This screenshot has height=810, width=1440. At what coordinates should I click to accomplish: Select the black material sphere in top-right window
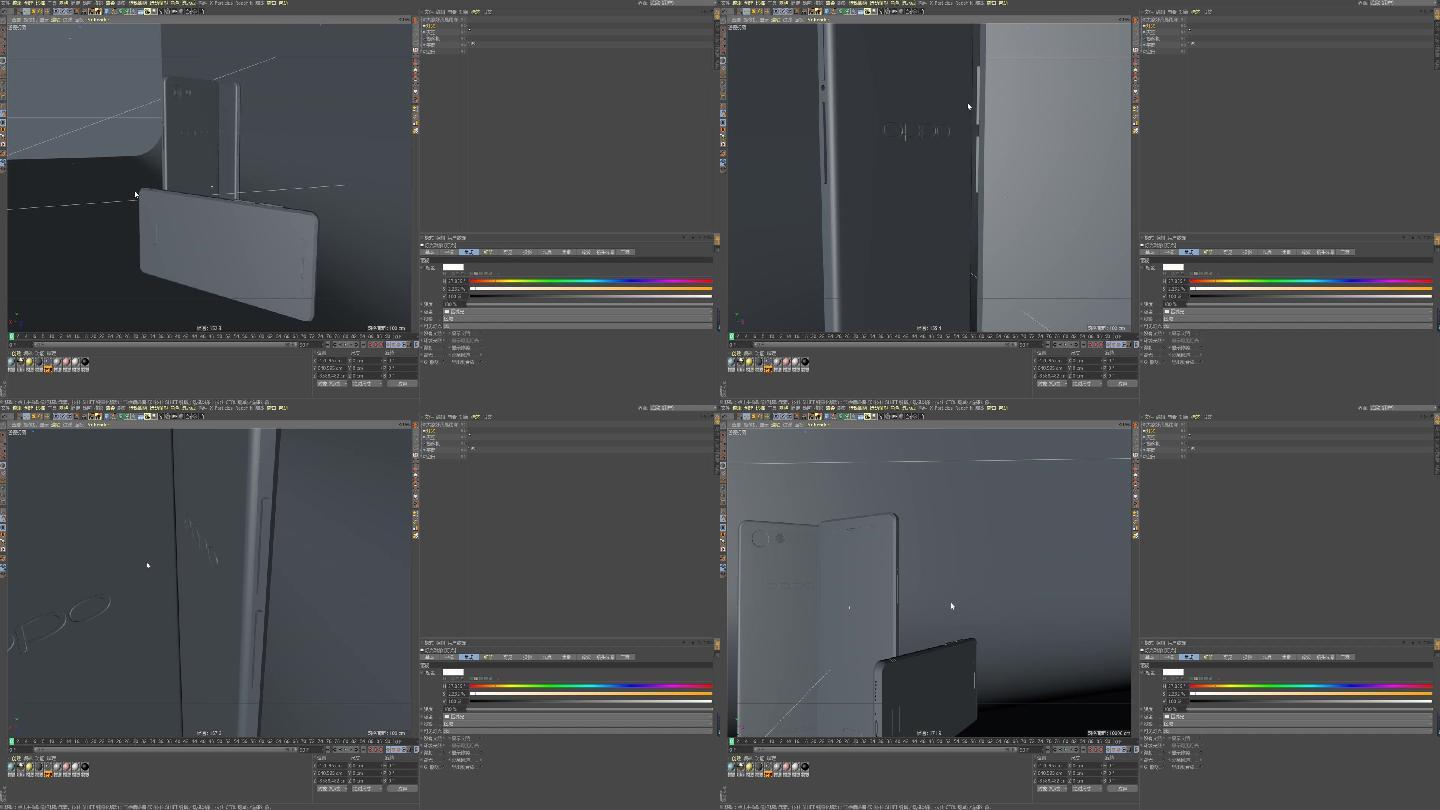(x=805, y=361)
